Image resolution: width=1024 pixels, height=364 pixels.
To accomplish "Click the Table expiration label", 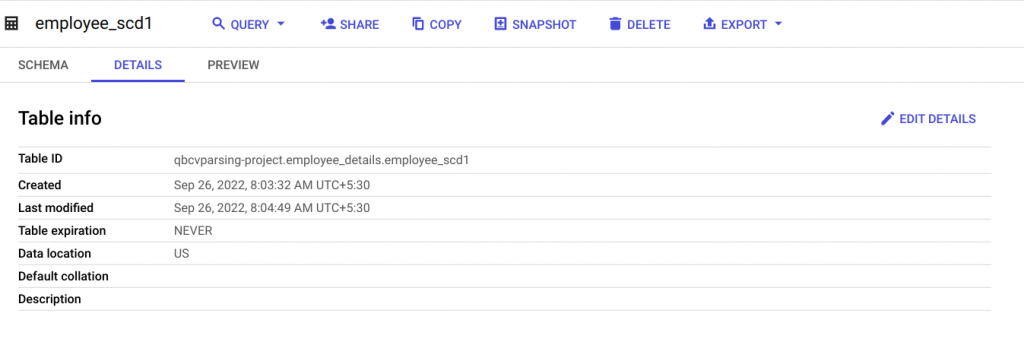I will [62, 231].
